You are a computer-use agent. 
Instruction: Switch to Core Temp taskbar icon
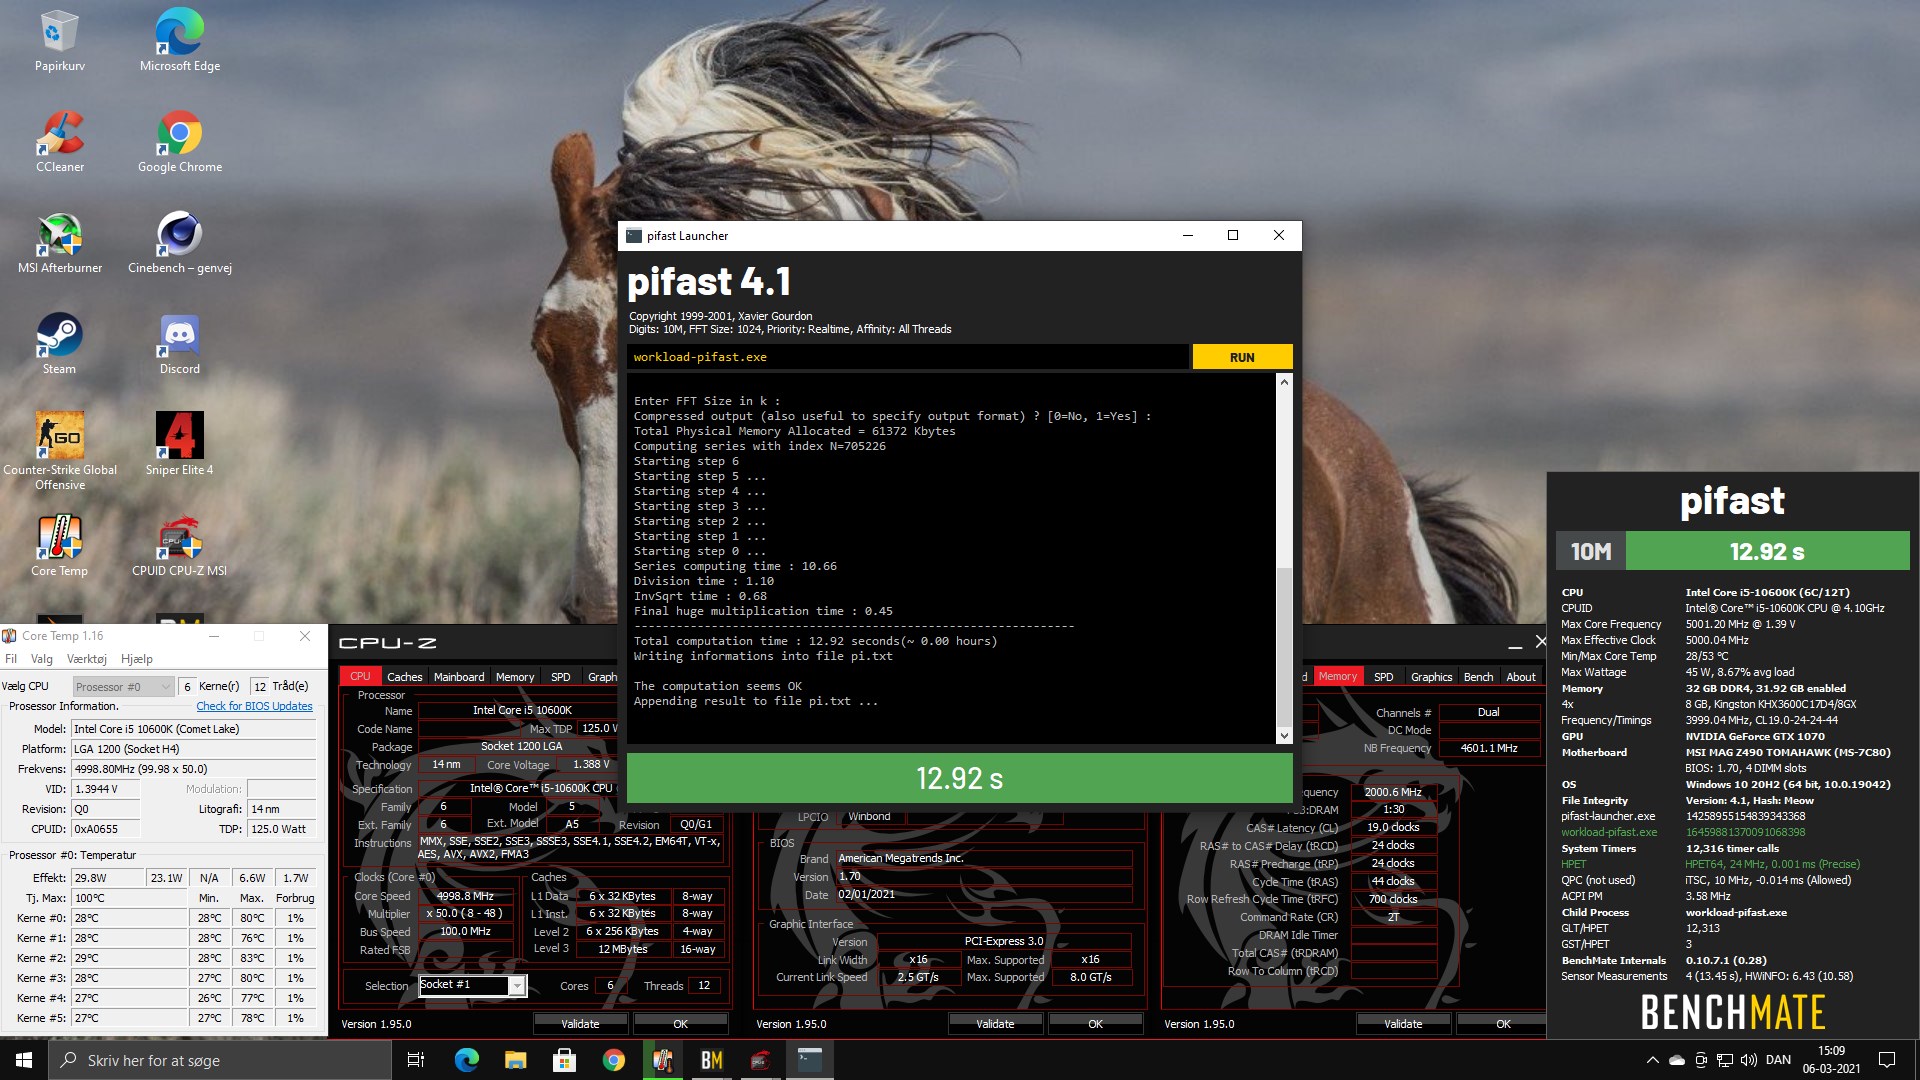pos(662,1060)
